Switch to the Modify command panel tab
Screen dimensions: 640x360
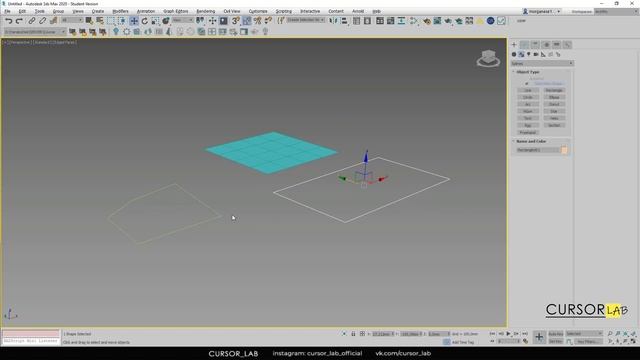coord(524,44)
